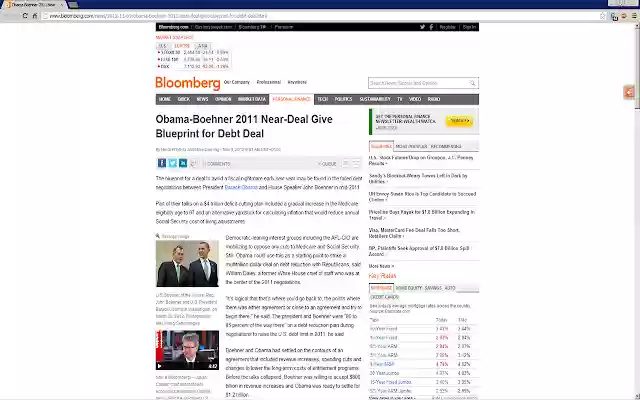Select Auto rates tab

450,288
